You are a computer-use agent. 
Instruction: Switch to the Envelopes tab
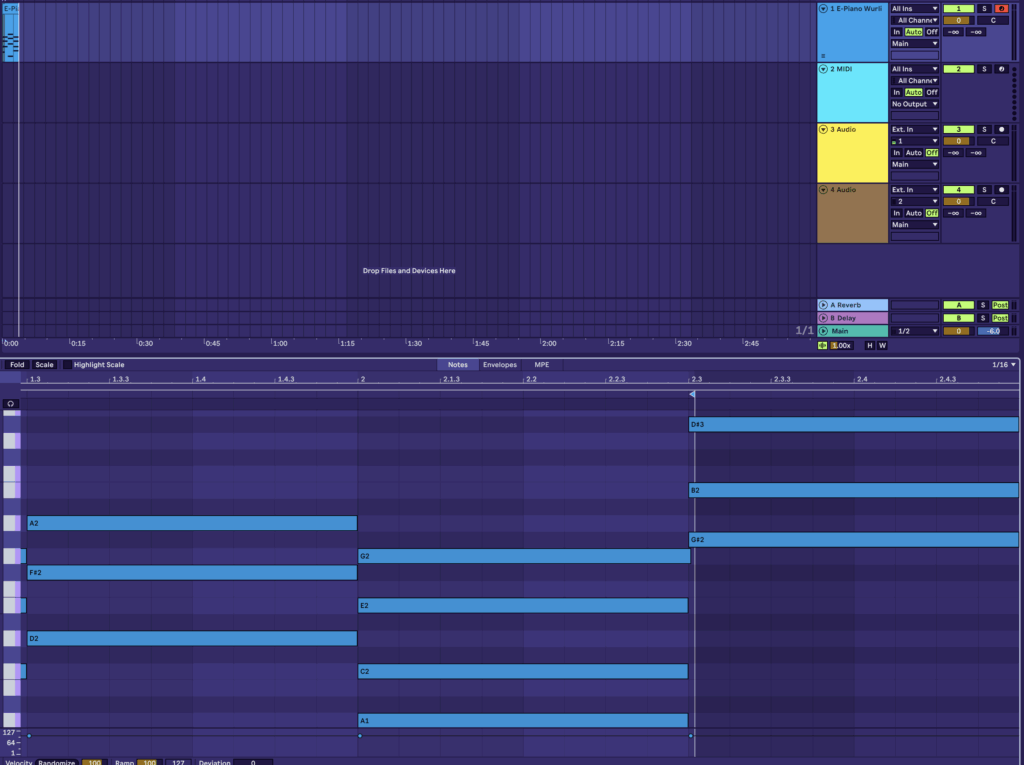pos(500,365)
